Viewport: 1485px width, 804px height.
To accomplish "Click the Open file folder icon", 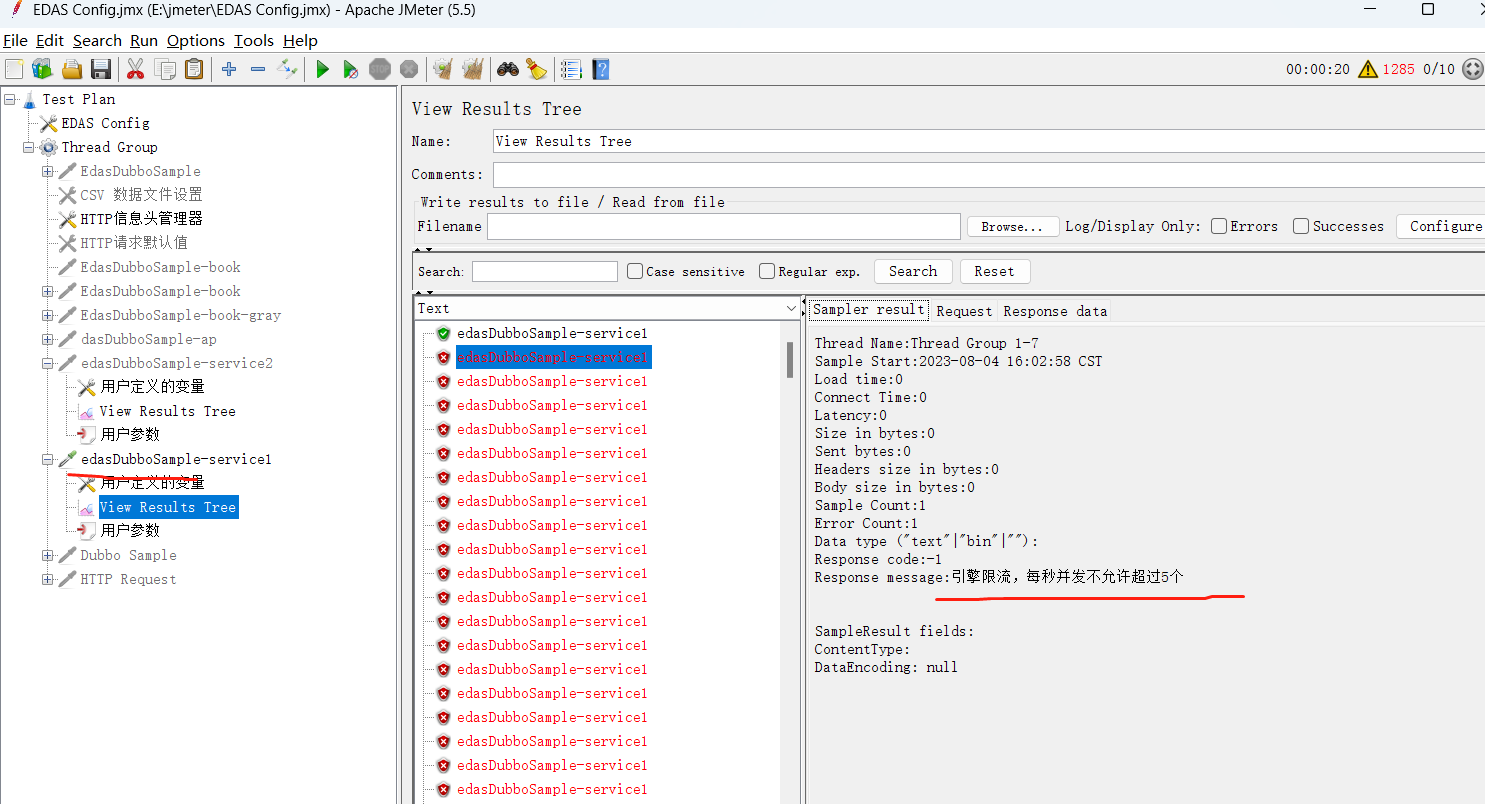I will coord(72,69).
